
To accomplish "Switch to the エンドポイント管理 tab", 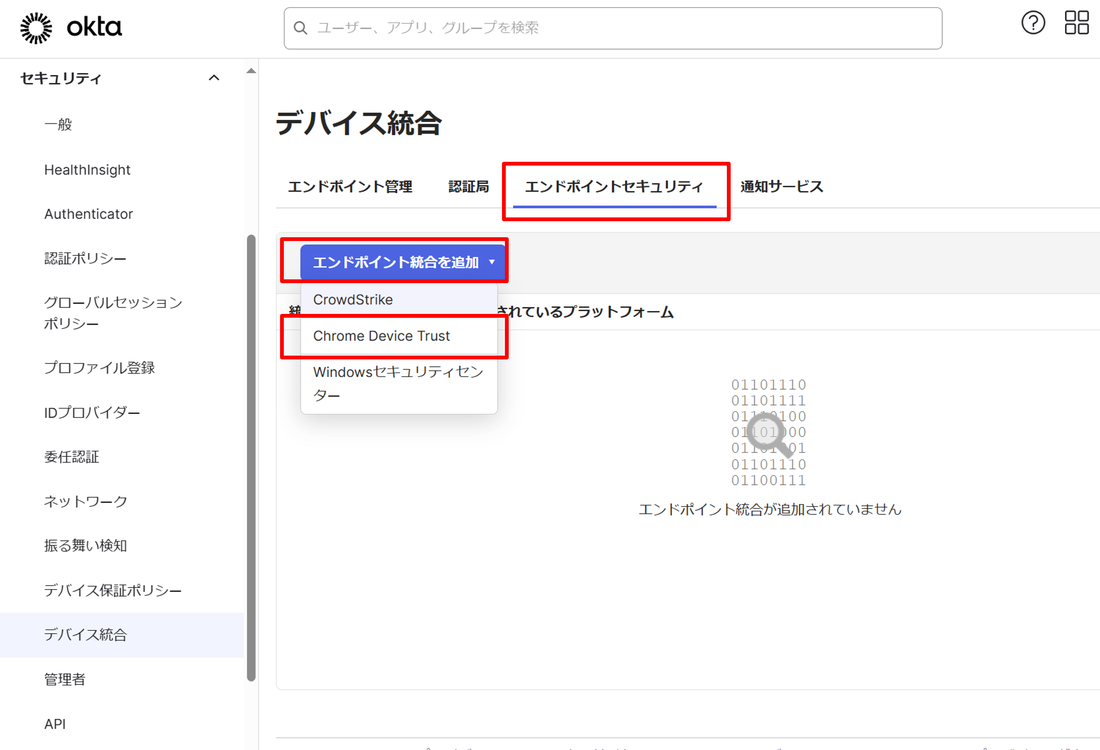I will pos(349,187).
